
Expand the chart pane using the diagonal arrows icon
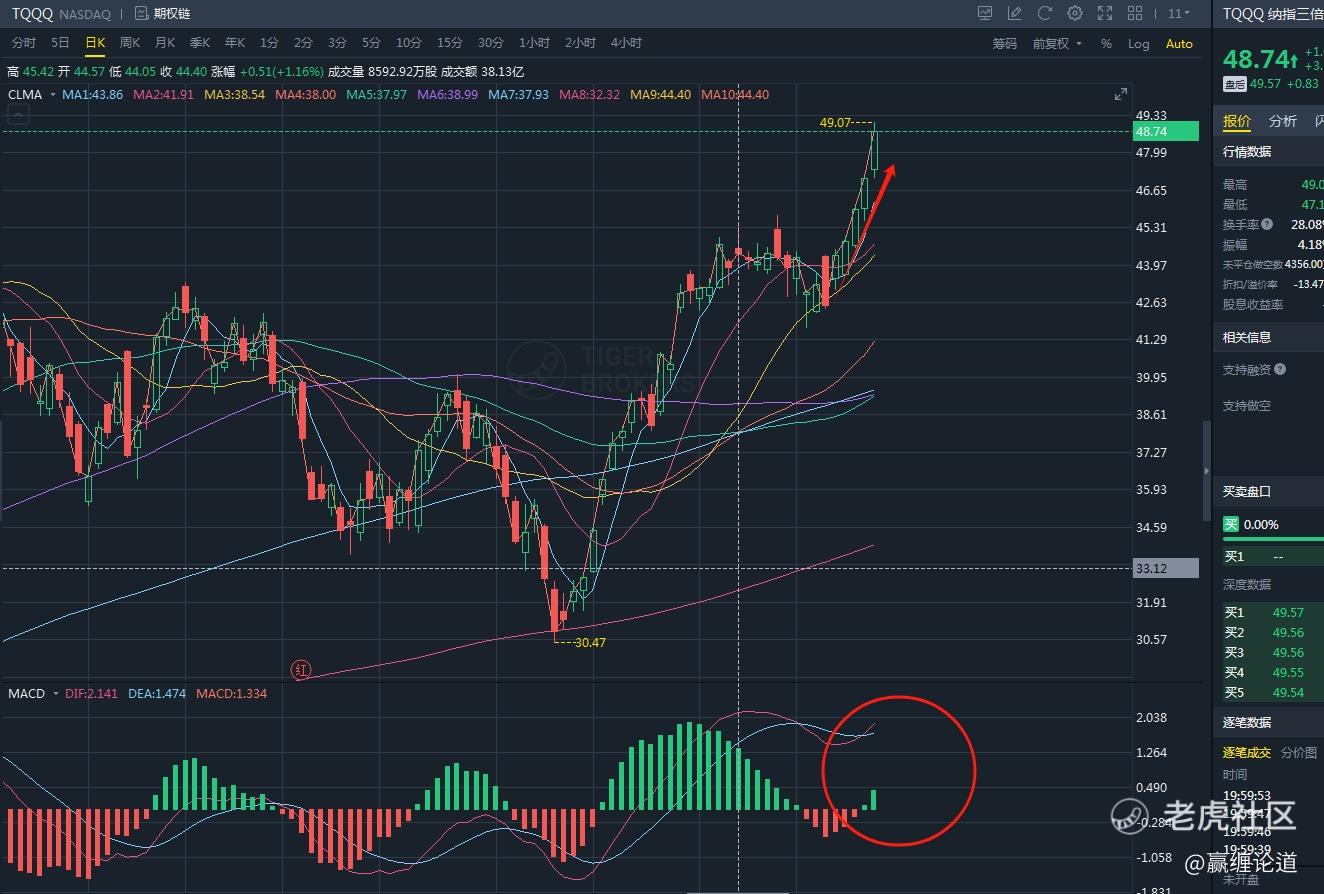1120,94
